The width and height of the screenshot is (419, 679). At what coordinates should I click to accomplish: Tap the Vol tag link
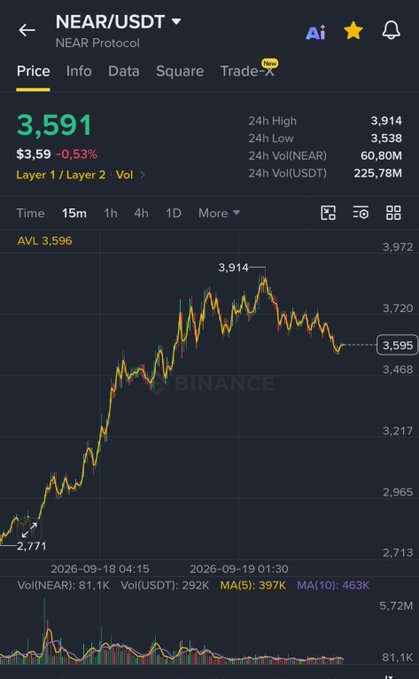(x=124, y=175)
